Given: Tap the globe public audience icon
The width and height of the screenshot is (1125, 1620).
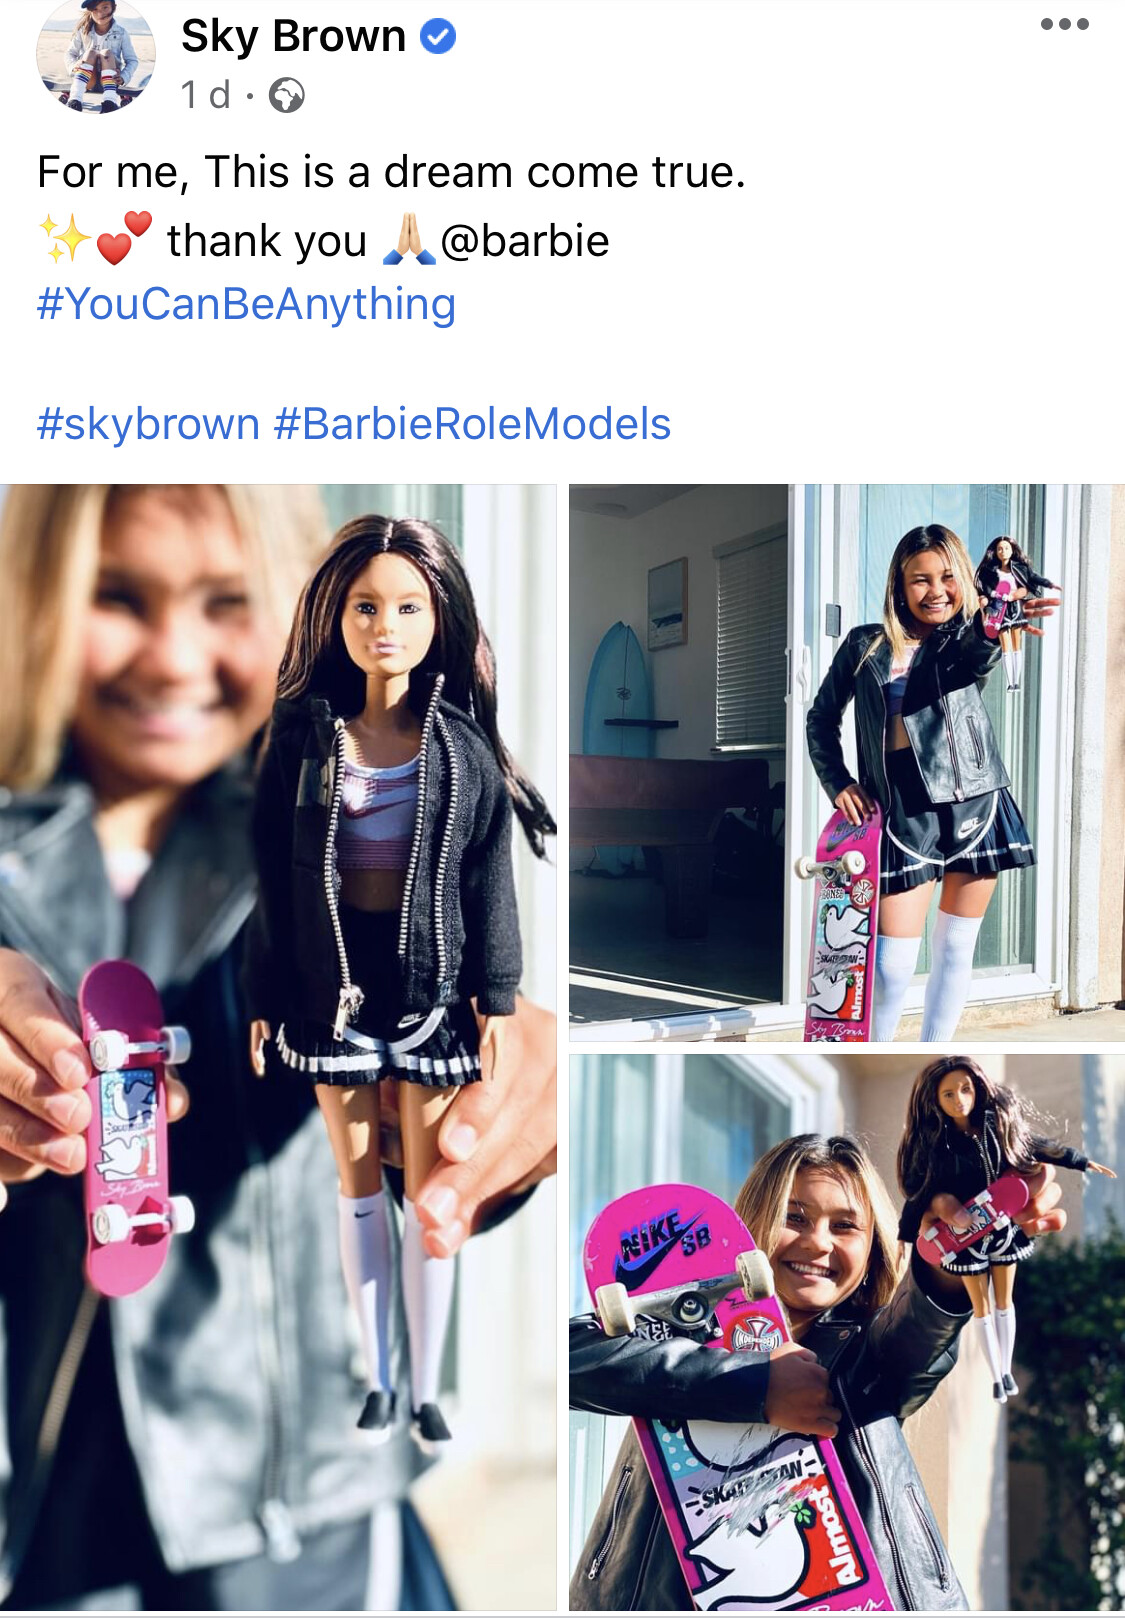Looking at the screenshot, I should pos(287,96).
